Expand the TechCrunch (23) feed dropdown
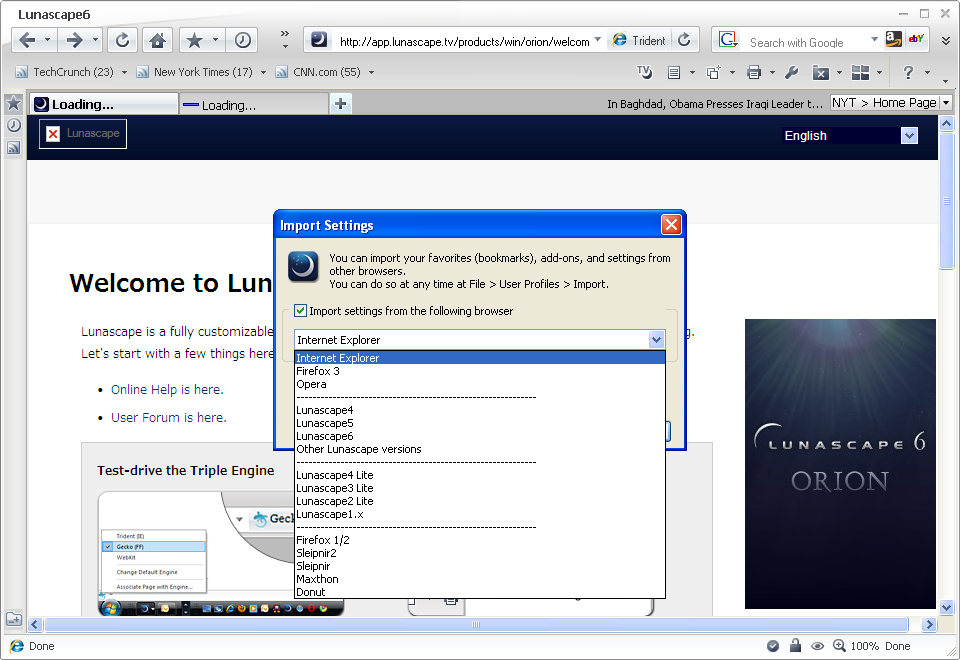 coord(124,72)
